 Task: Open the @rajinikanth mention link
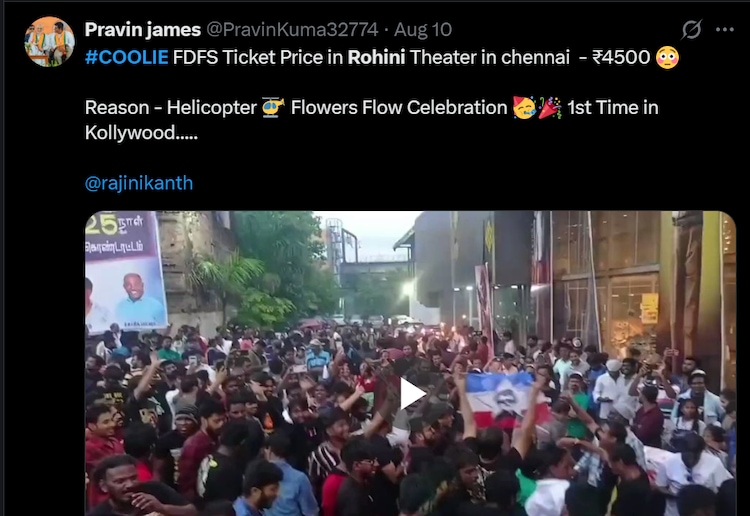tap(139, 183)
